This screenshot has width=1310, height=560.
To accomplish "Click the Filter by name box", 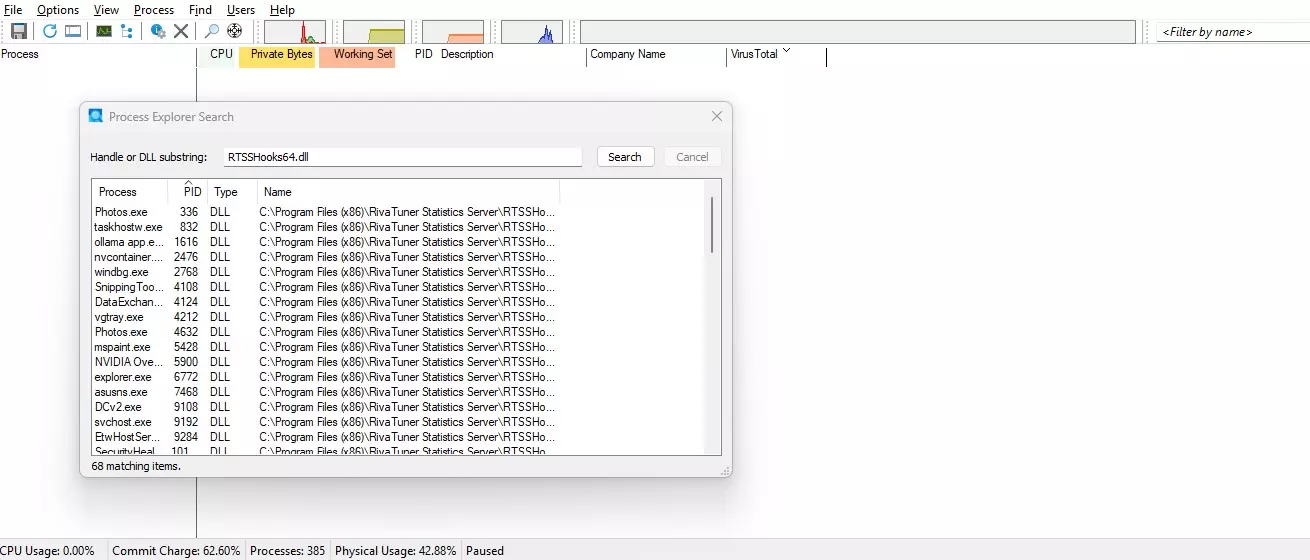I will tap(1232, 32).
